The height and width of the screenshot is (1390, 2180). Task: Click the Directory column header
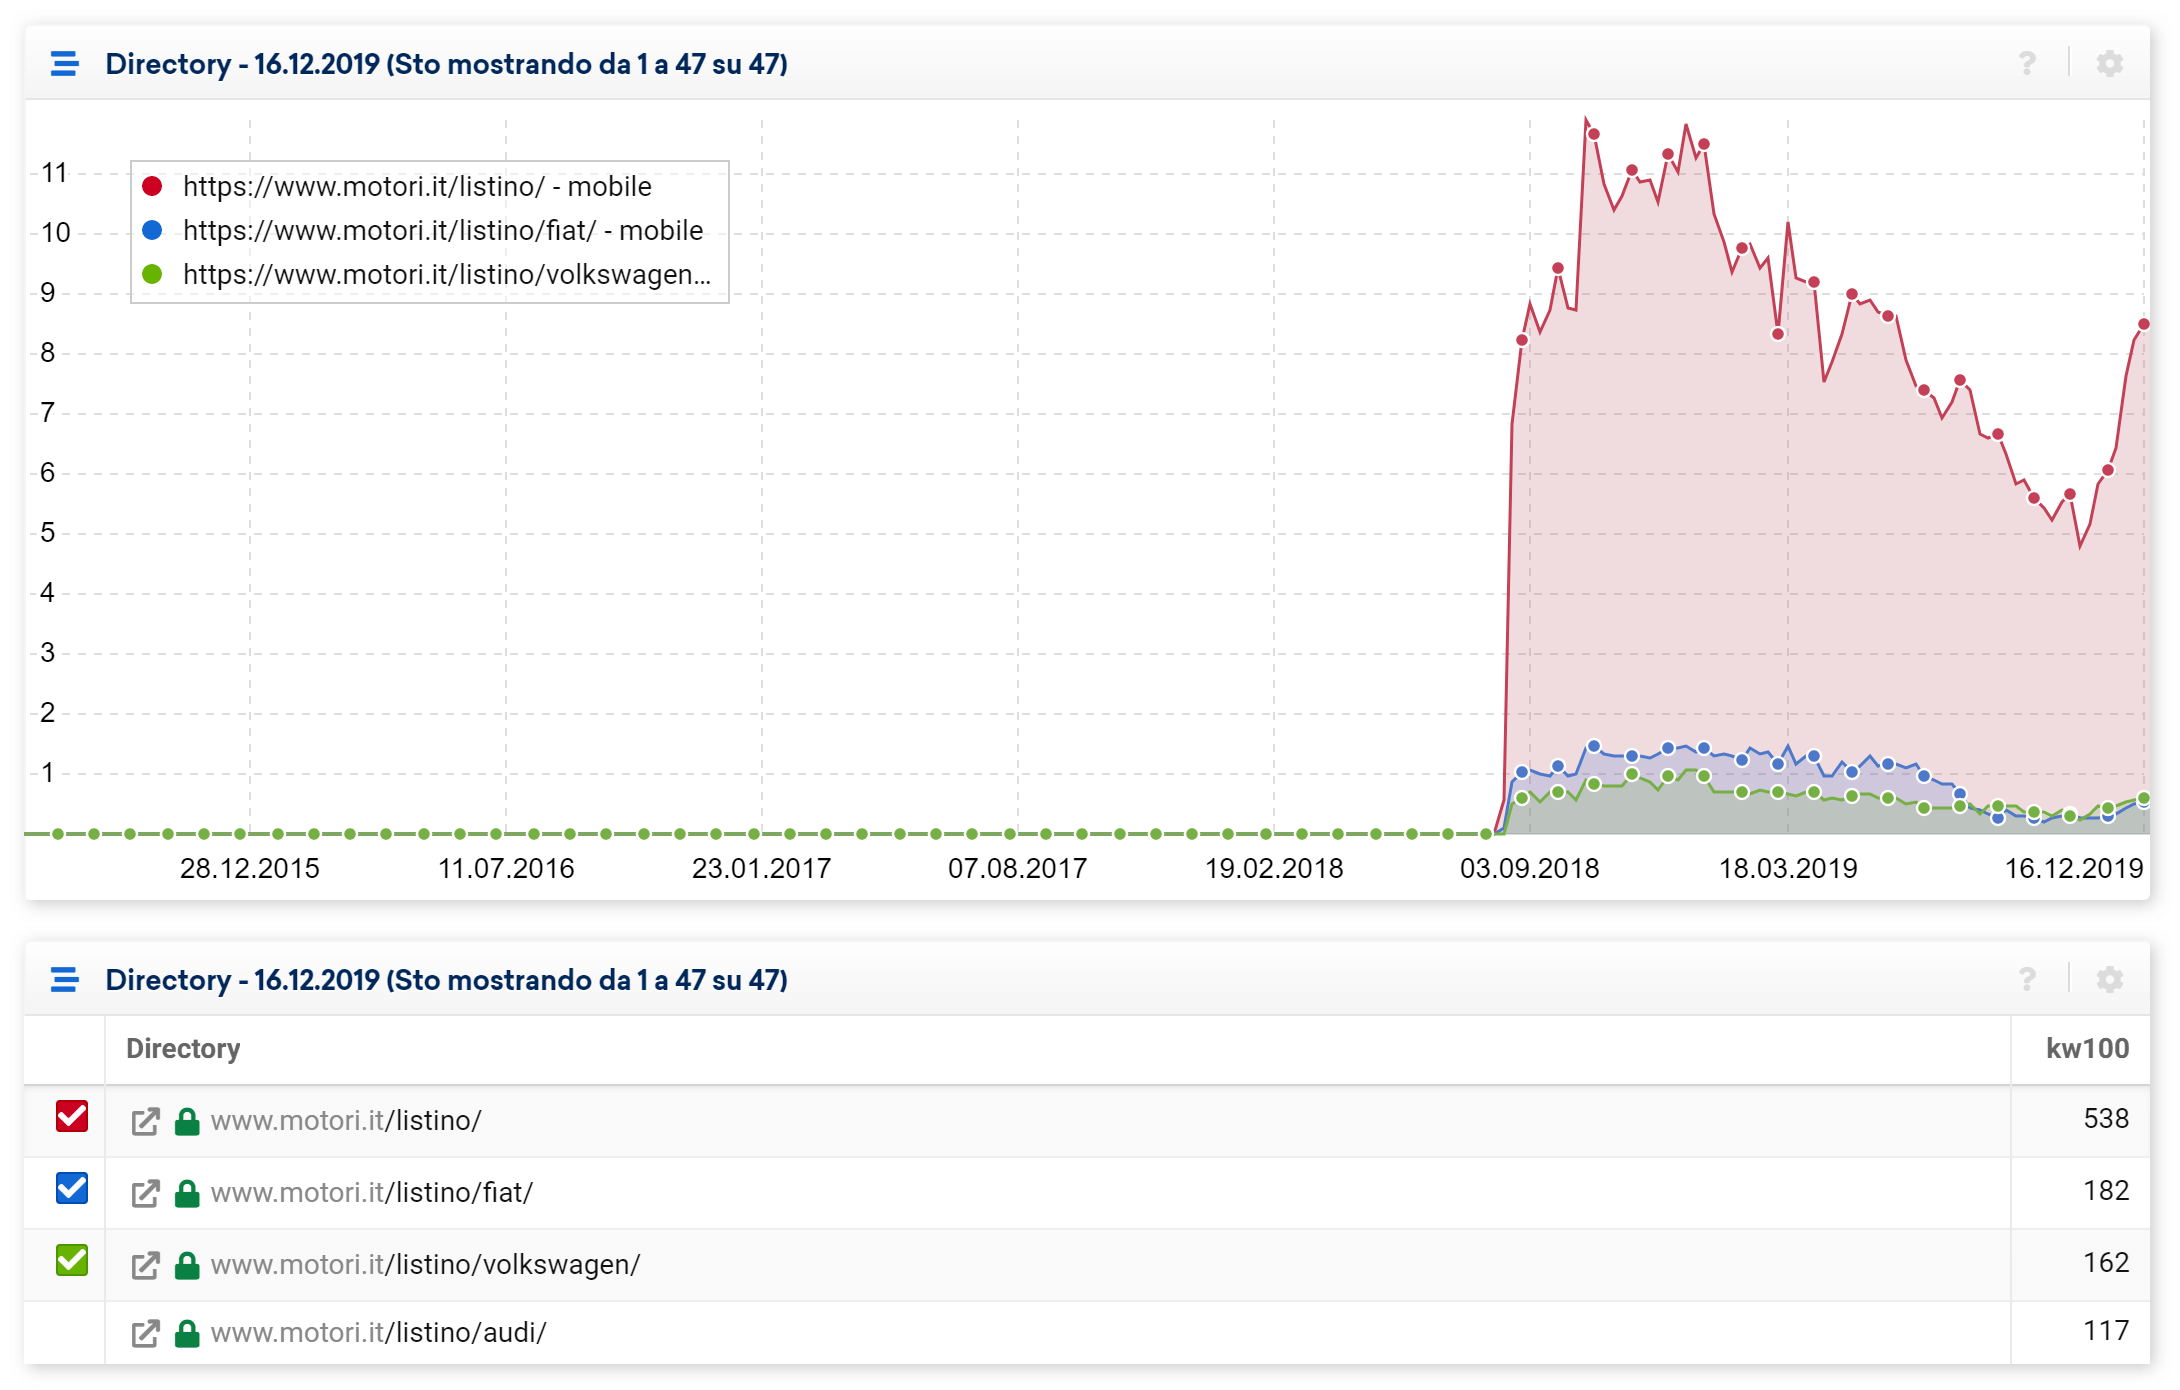click(183, 1049)
